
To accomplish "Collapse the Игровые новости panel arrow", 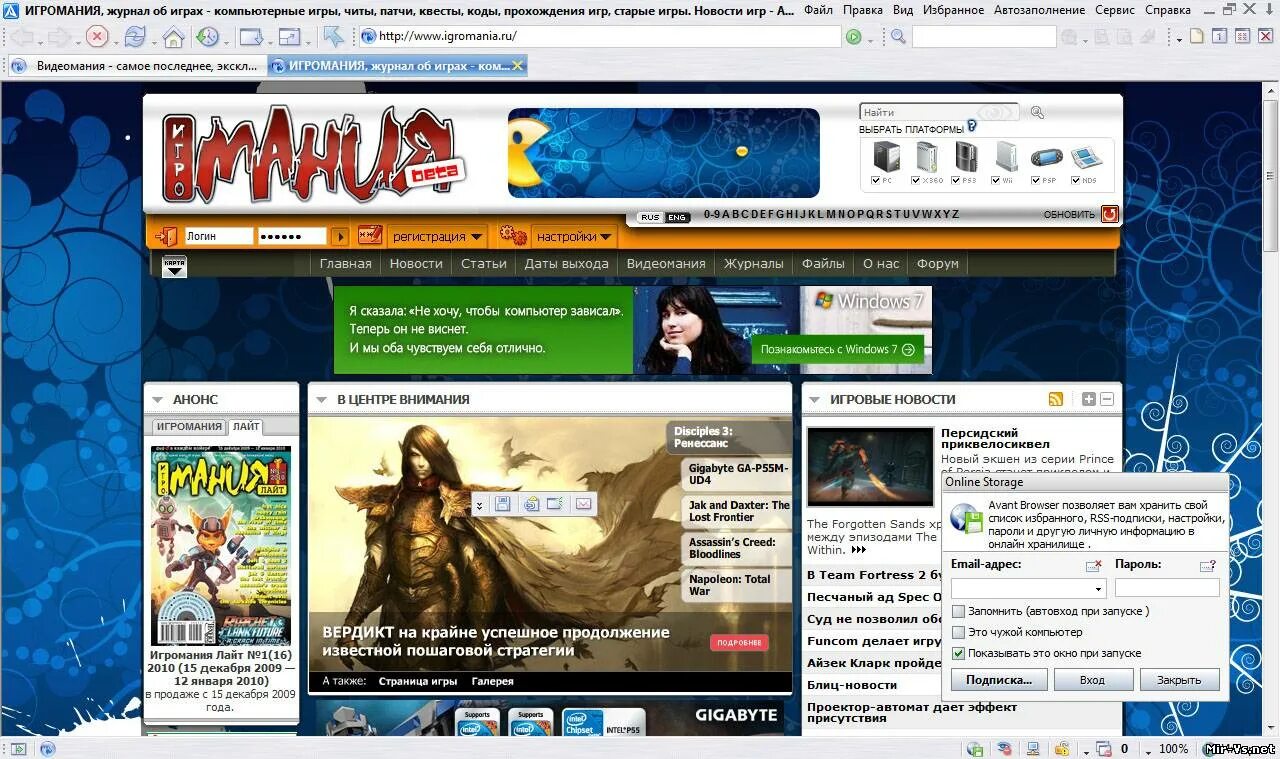I will pos(815,400).
